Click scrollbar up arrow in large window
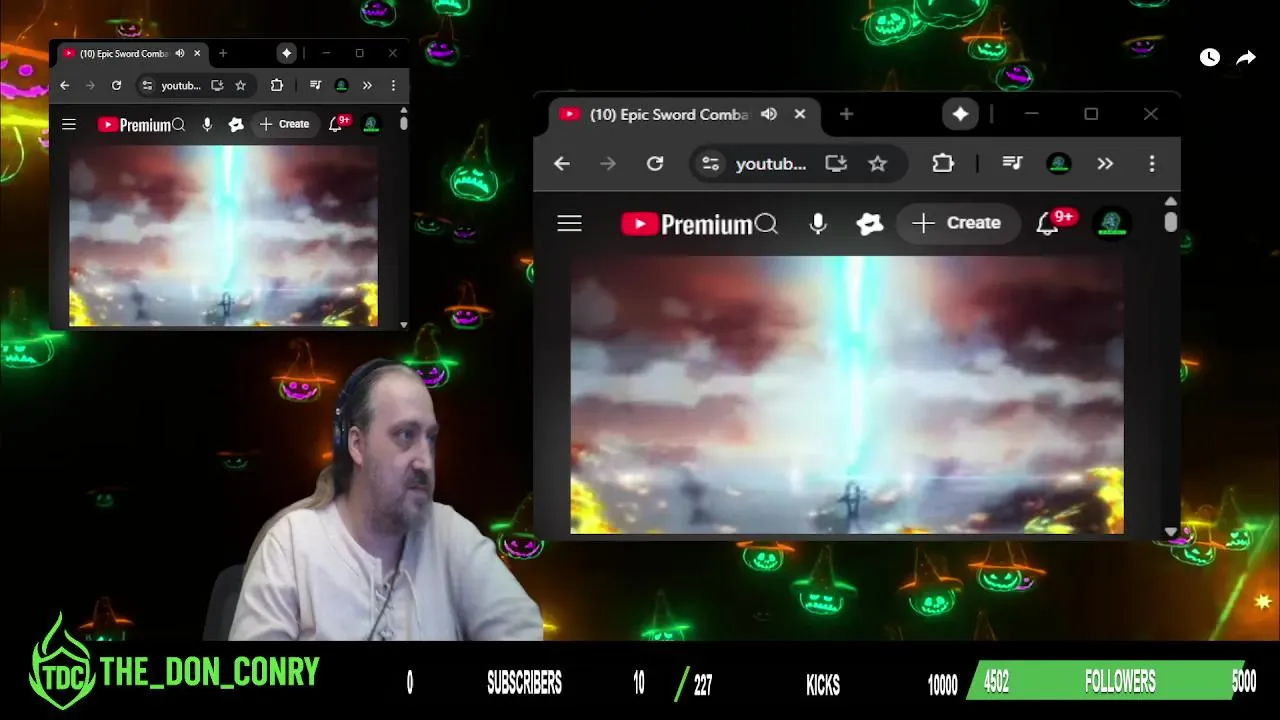 tap(1171, 201)
